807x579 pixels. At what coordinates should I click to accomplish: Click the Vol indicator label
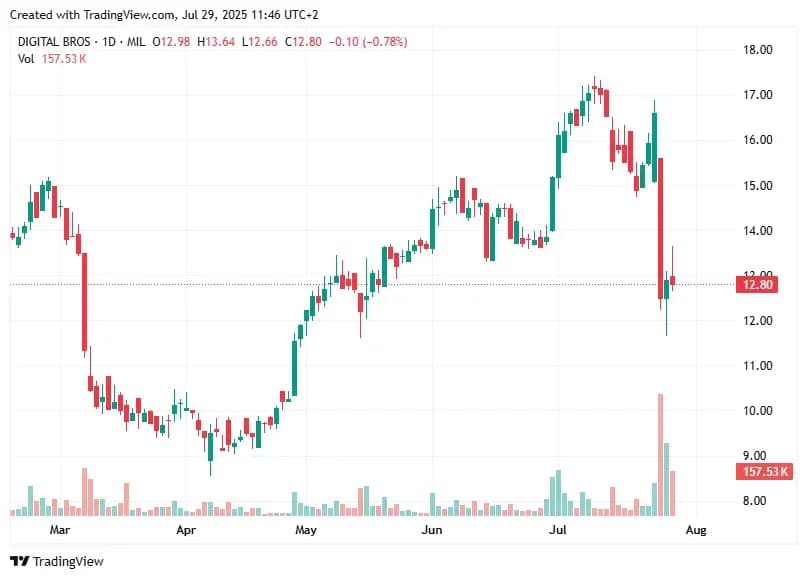click(x=26, y=59)
